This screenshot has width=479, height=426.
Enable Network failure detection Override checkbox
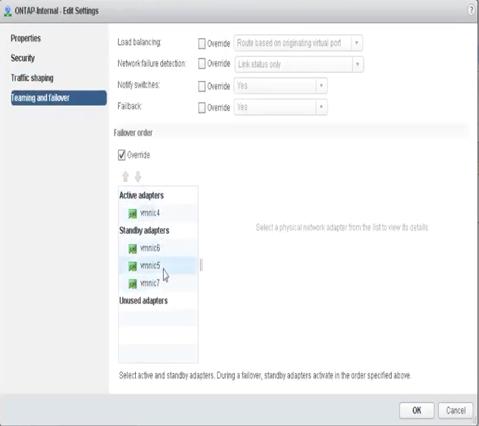click(x=202, y=64)
